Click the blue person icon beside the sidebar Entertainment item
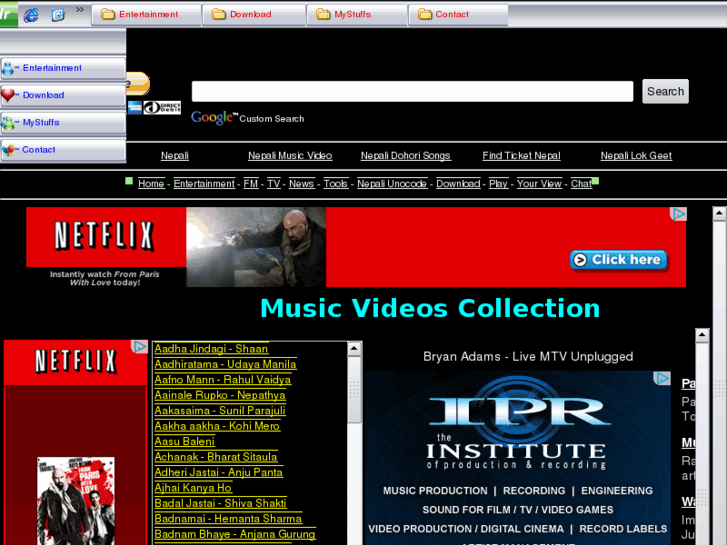Image resolution: width=727 pixels, height=545 pixels. coord(8,69)
